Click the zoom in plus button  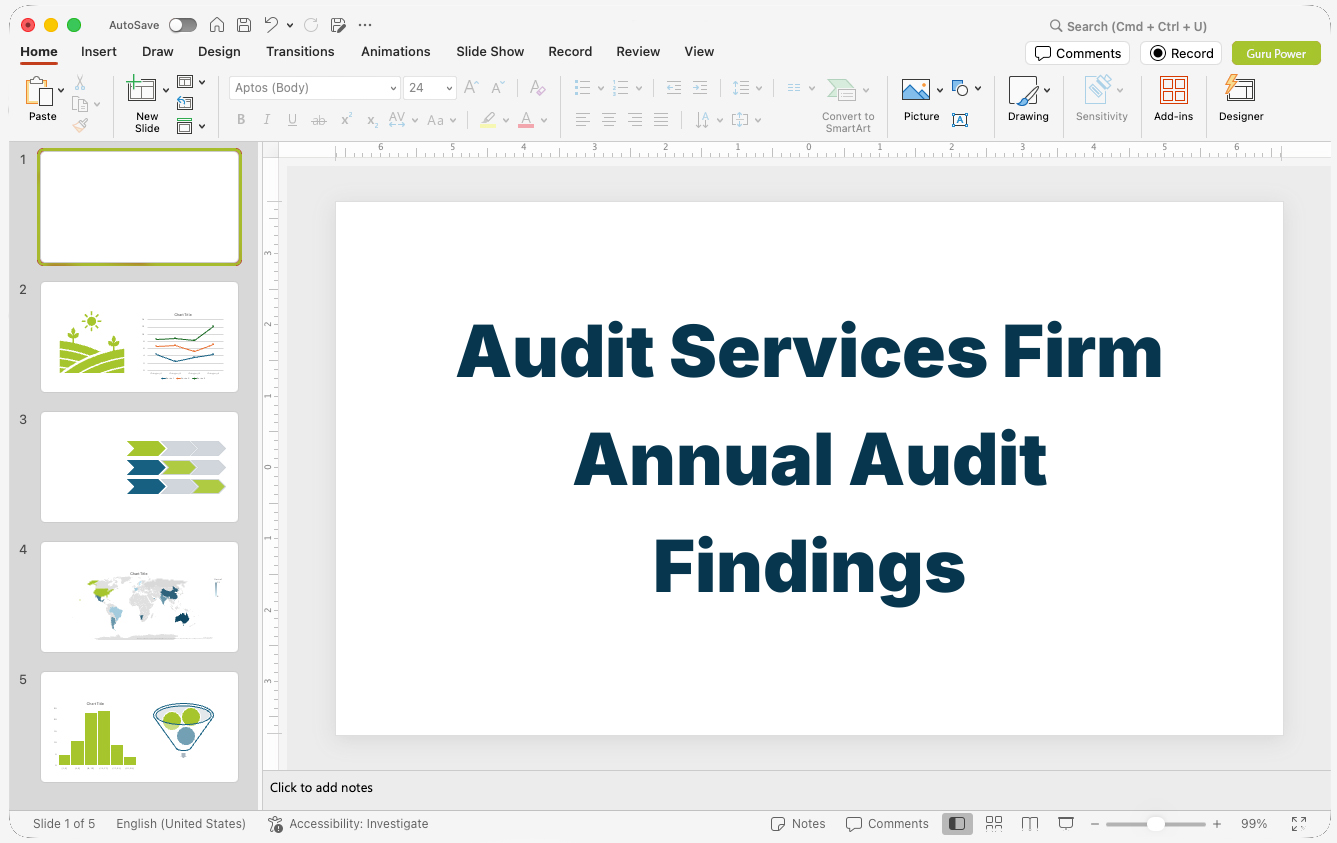point(1217,824)
